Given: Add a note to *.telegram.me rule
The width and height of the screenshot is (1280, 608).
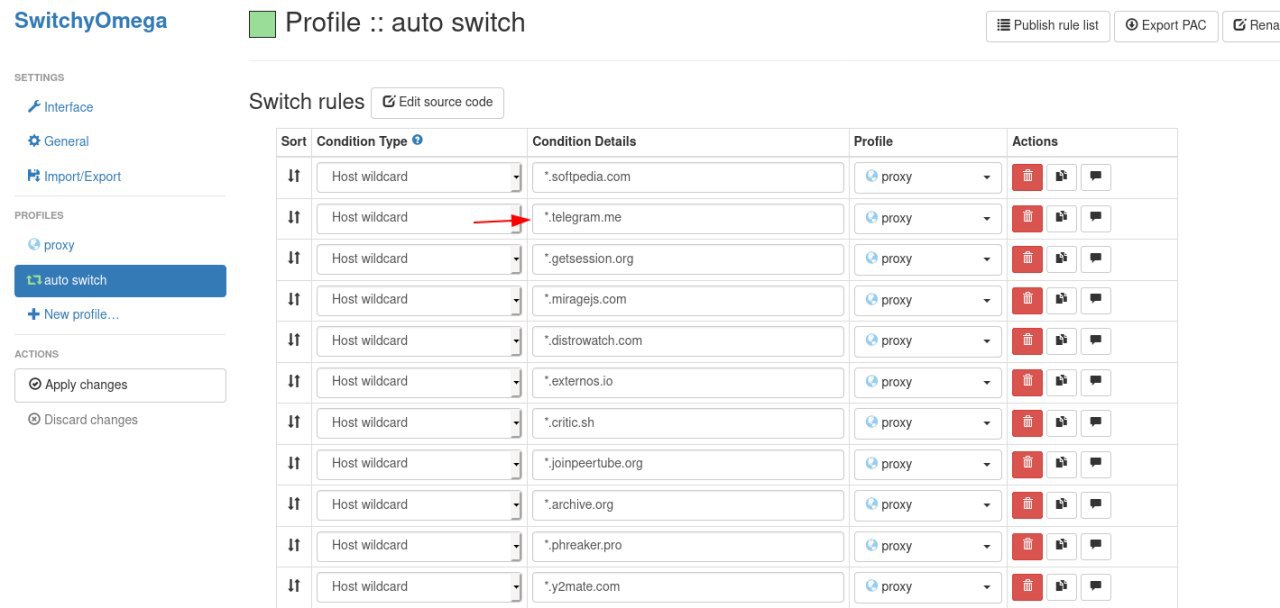Looking at the screenshot, I should [x=1096, y=218].
